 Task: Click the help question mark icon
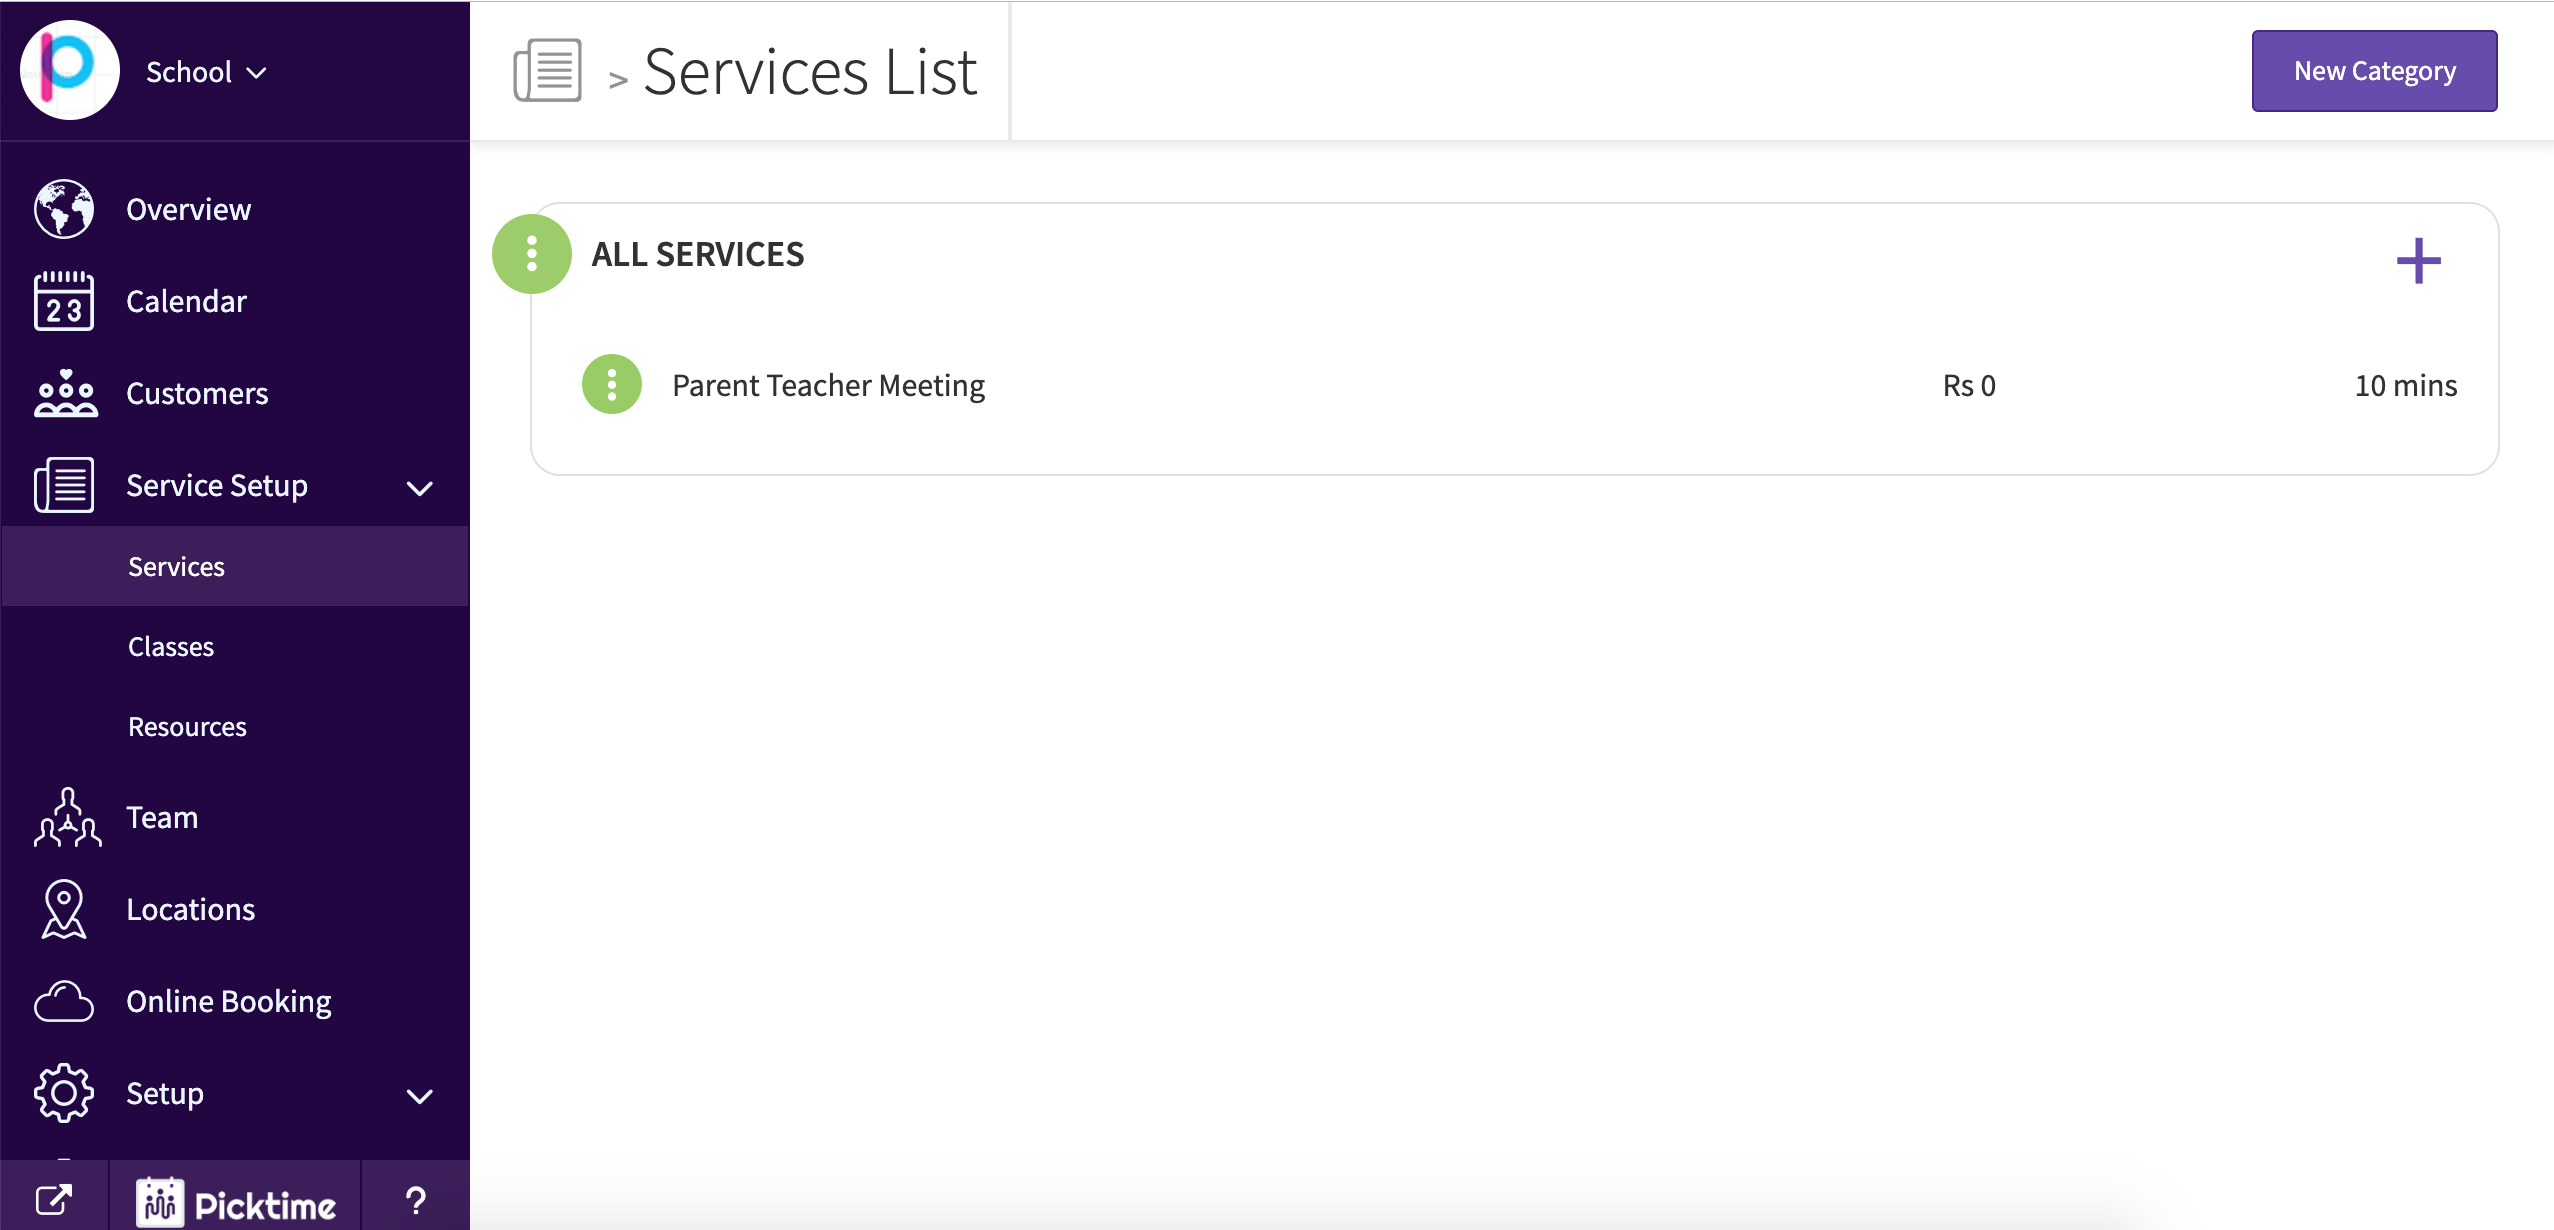coord(416,1200)
